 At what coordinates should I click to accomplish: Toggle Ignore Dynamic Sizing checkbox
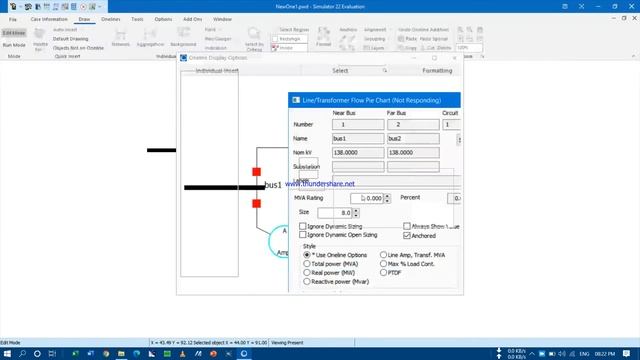click(x=302, y=226)
